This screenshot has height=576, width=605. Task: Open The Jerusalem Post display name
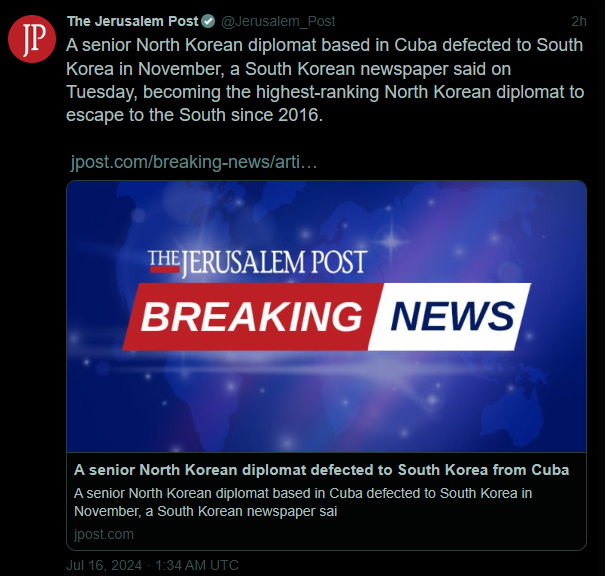[x=132, y=21]
